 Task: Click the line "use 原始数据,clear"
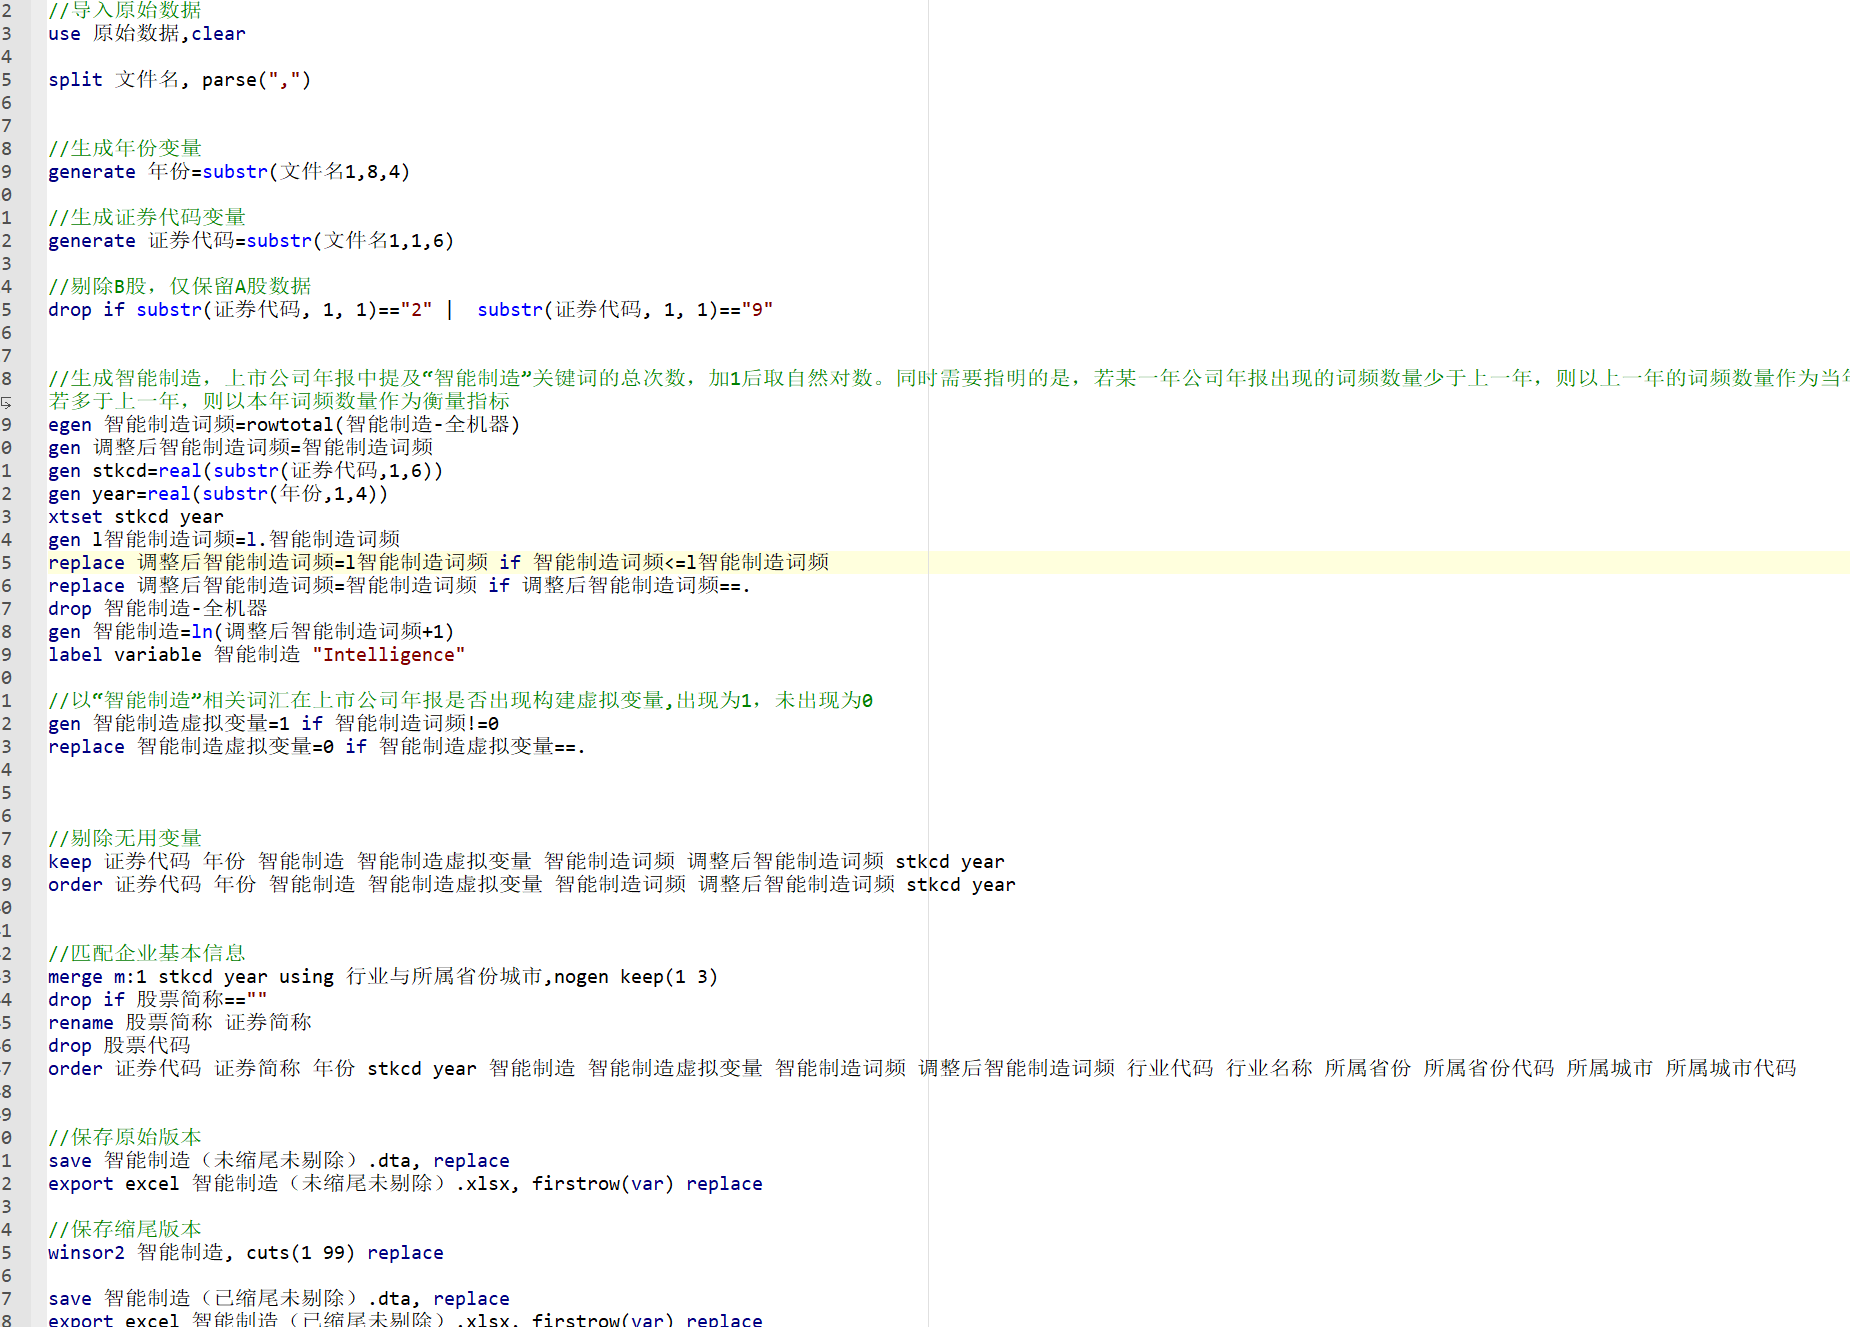(x=147, y=33)
